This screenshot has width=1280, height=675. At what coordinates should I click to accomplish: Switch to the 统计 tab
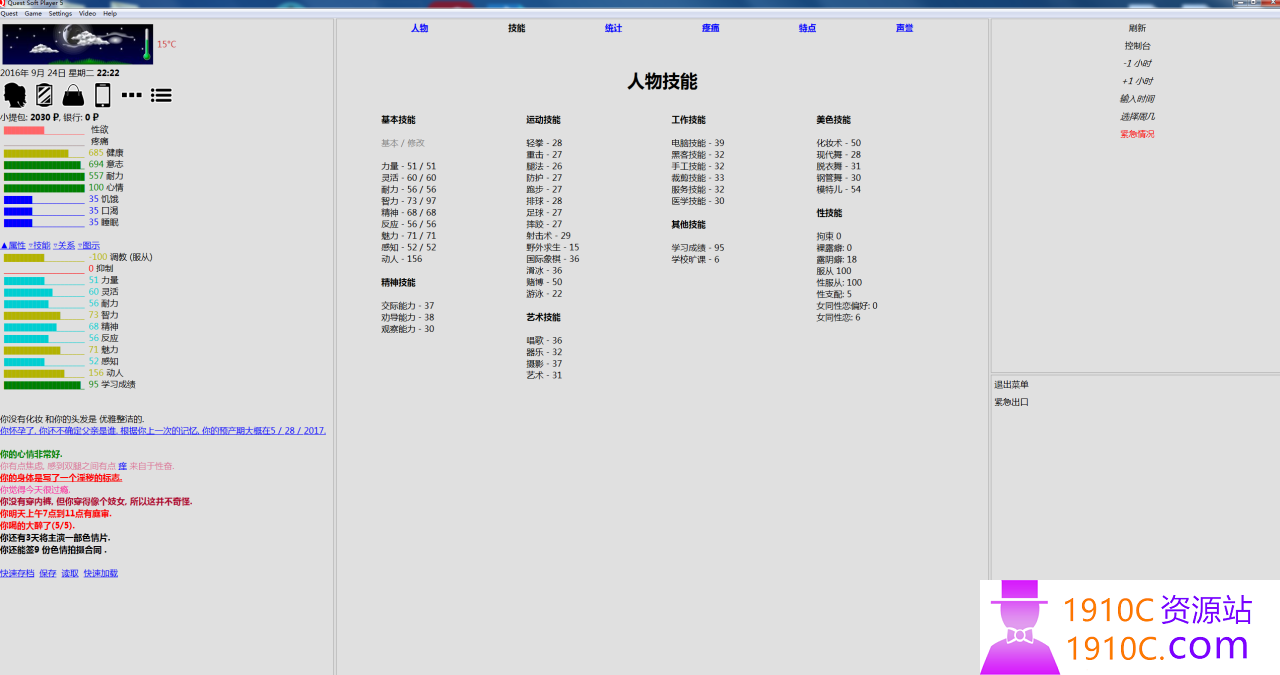613,28
